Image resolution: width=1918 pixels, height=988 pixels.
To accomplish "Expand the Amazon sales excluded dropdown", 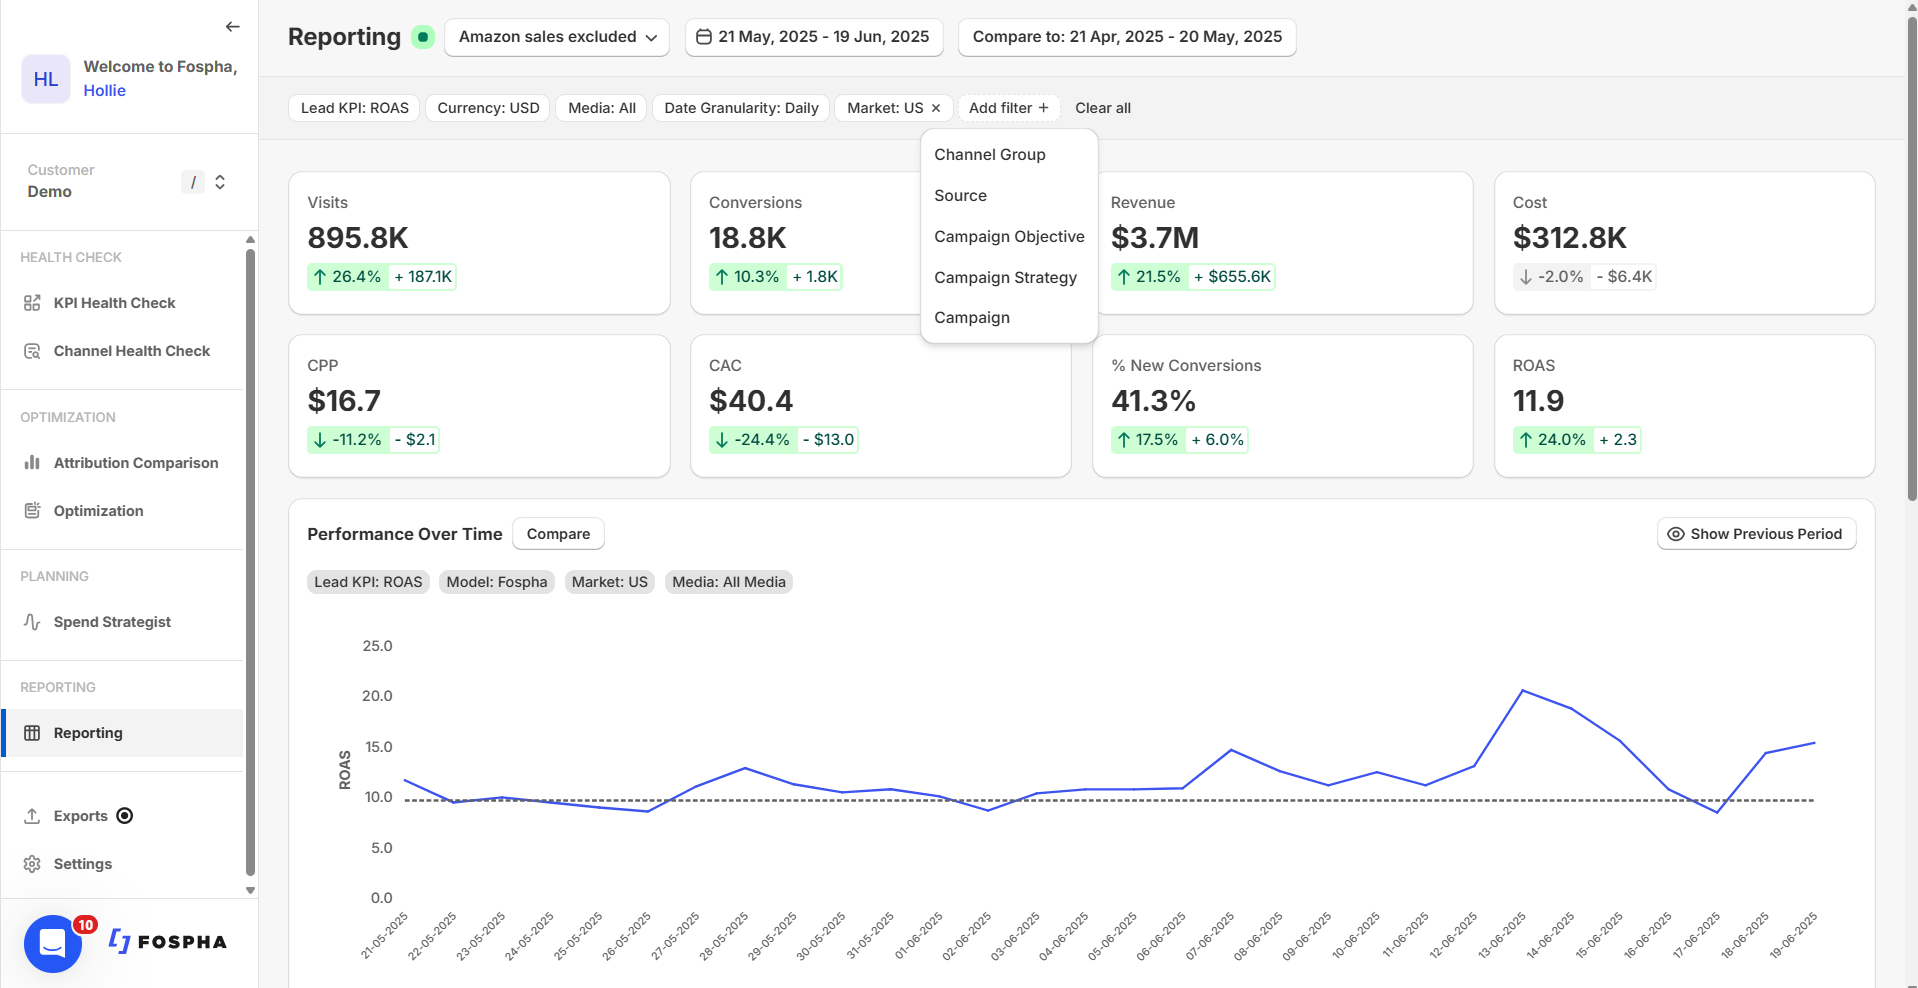I will pos(557,37).
